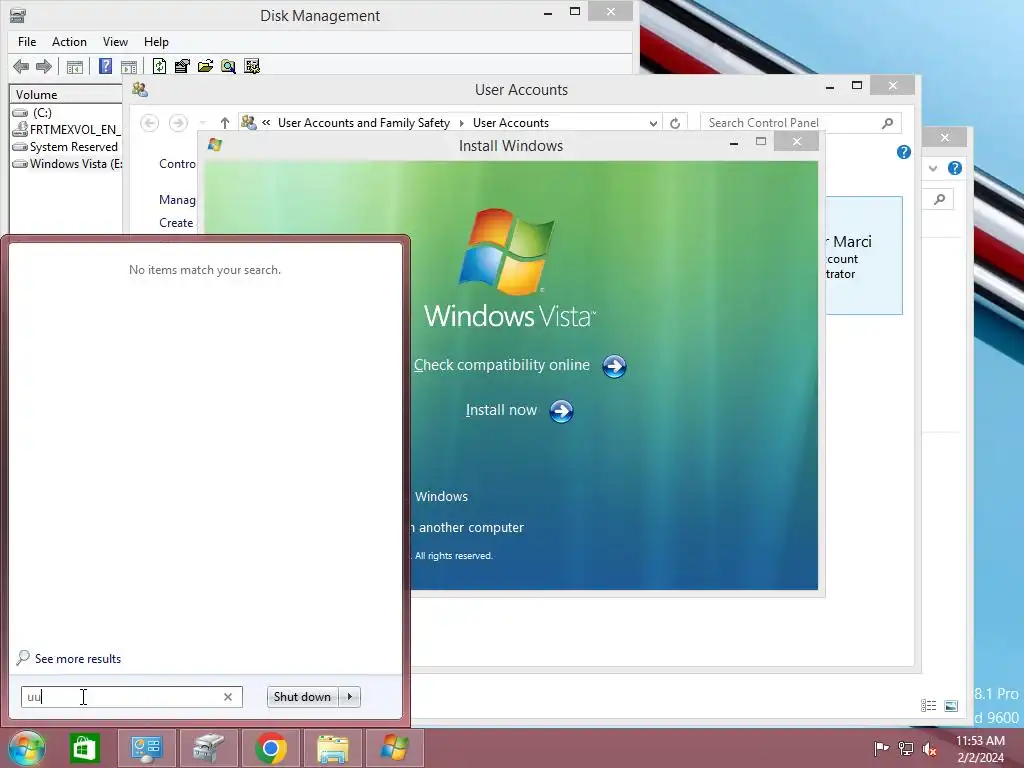The height and width of the screenshot is (768, 1024).
Task: Click the open folder icon in Disk Management toolbar
Action: tap(205, 66)
